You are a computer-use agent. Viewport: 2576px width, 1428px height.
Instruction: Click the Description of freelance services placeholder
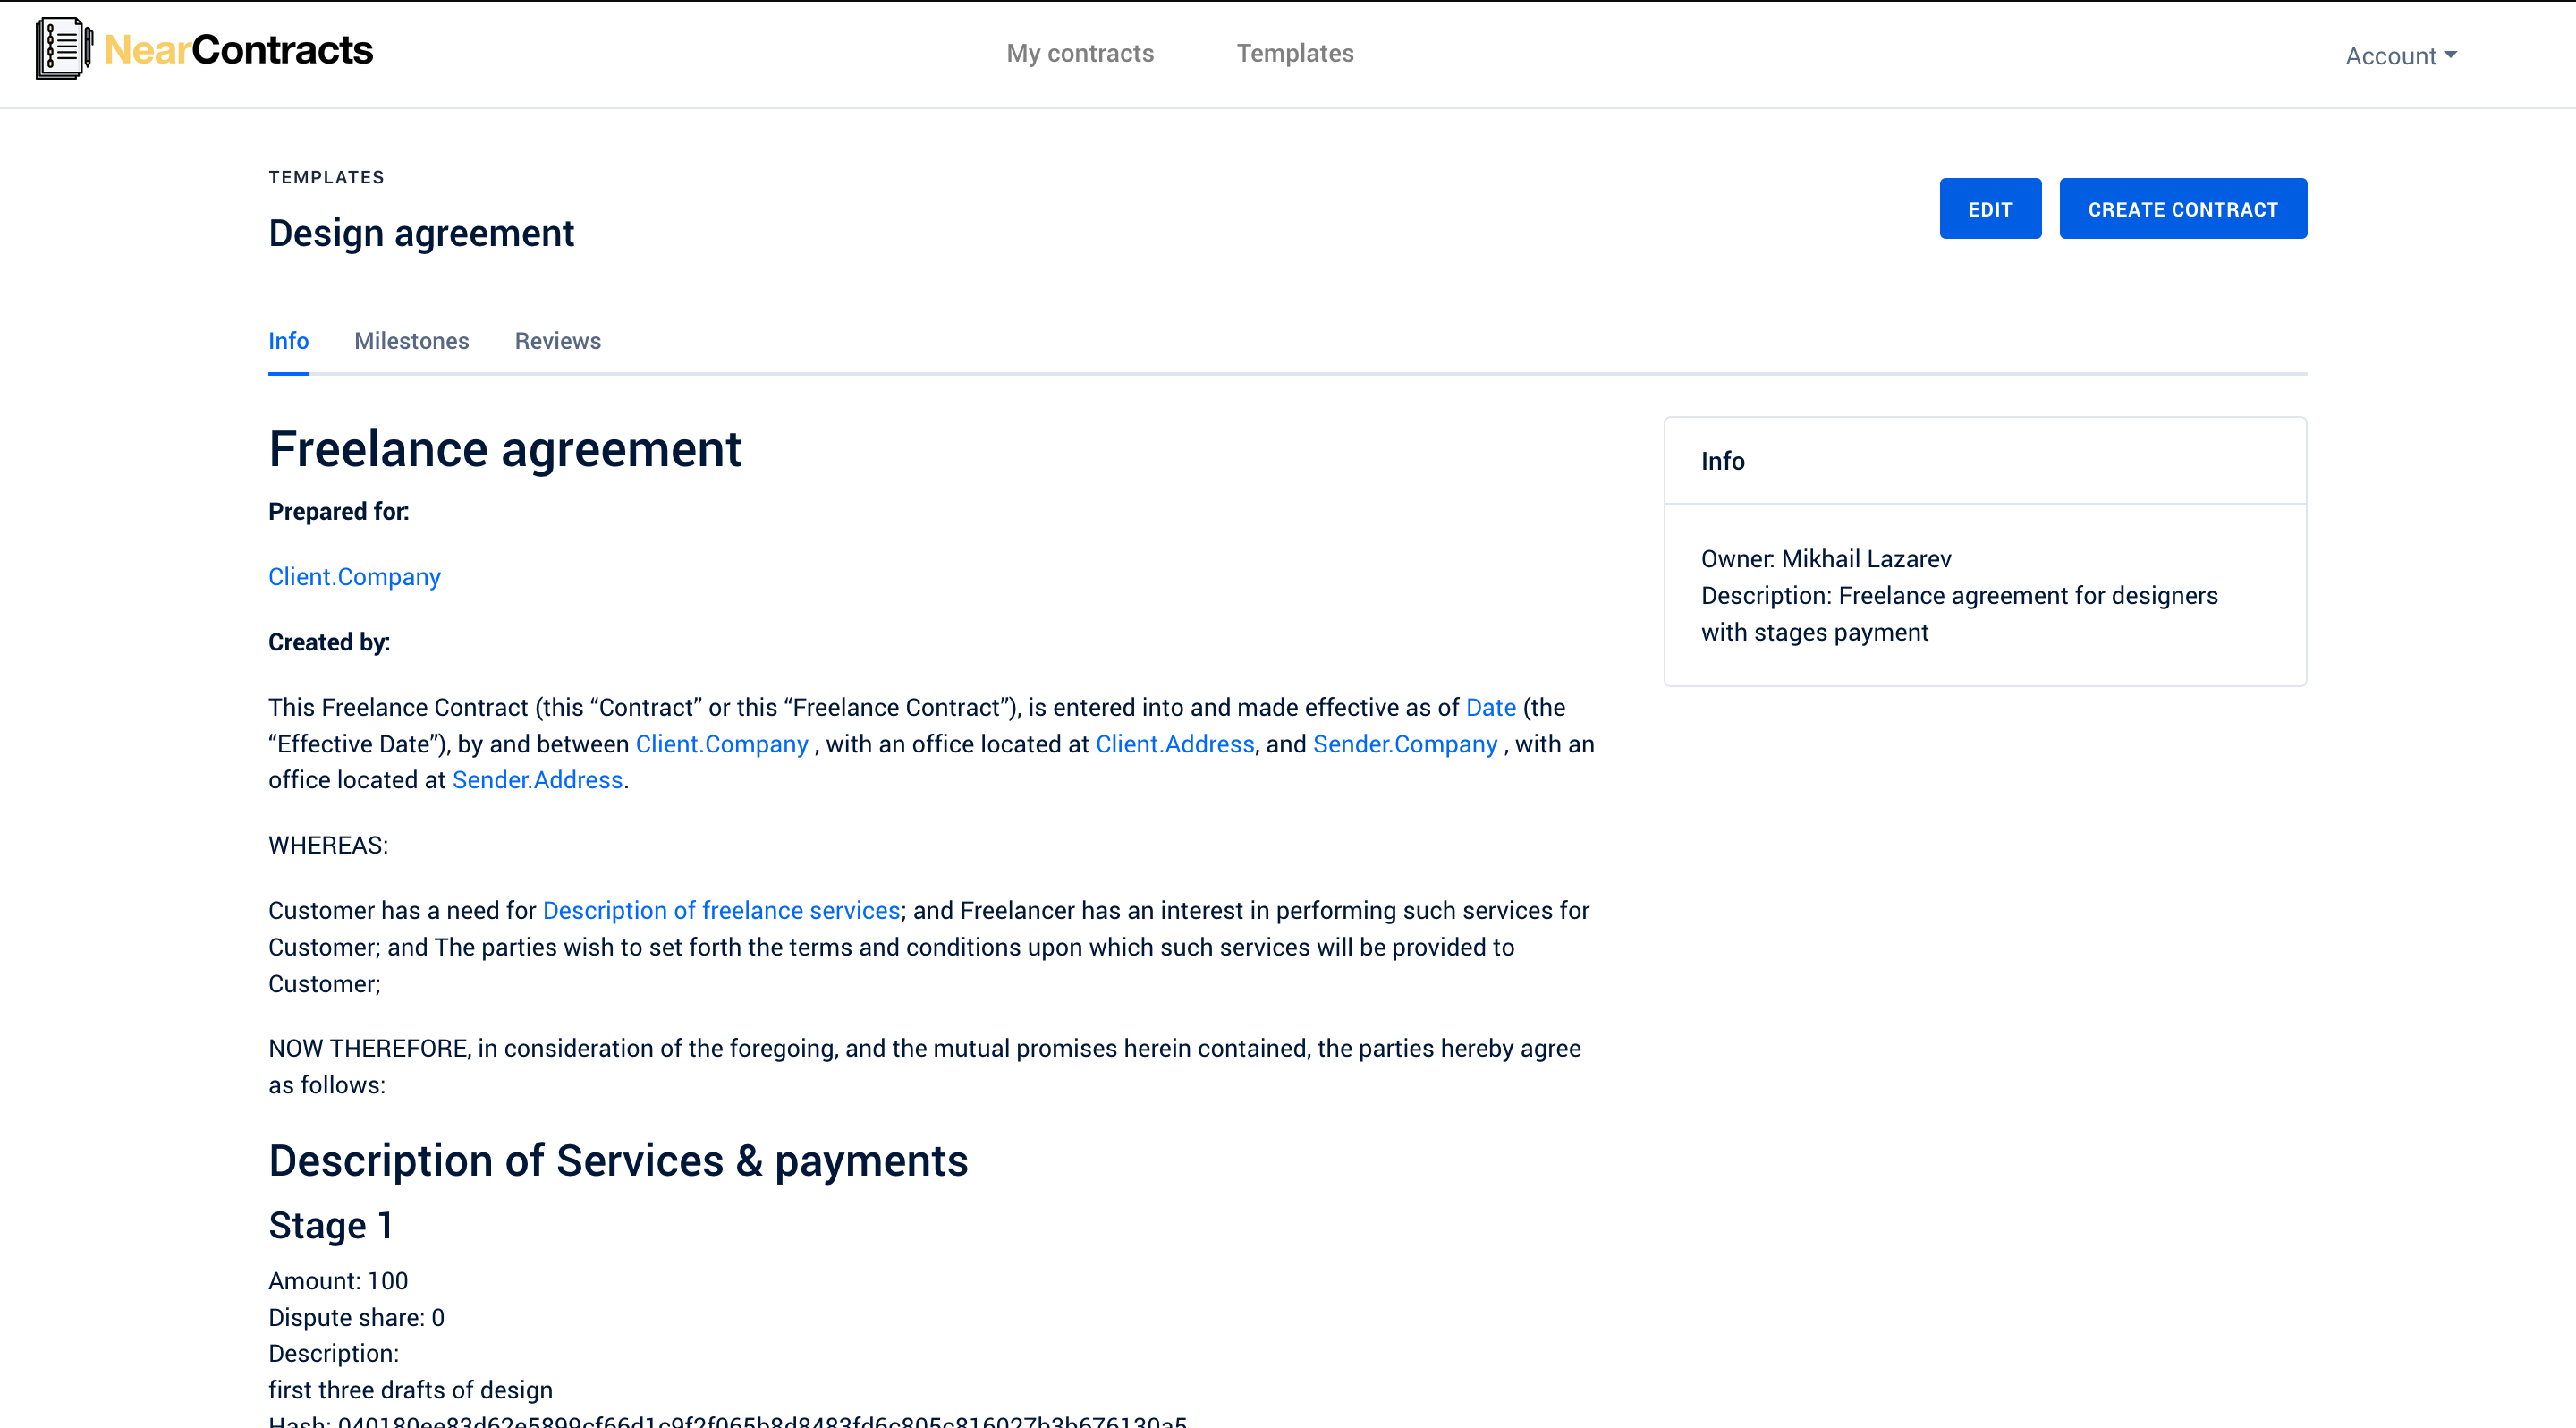720,910
